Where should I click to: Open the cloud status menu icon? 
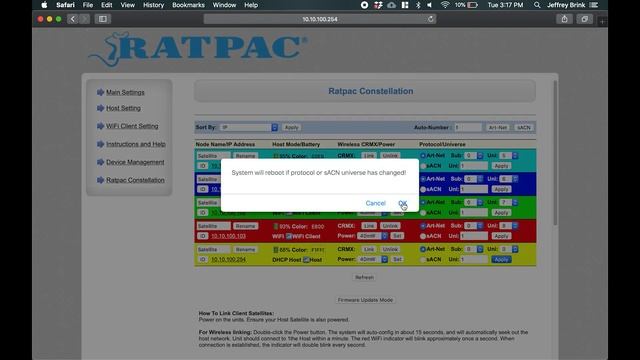(391, 5)
